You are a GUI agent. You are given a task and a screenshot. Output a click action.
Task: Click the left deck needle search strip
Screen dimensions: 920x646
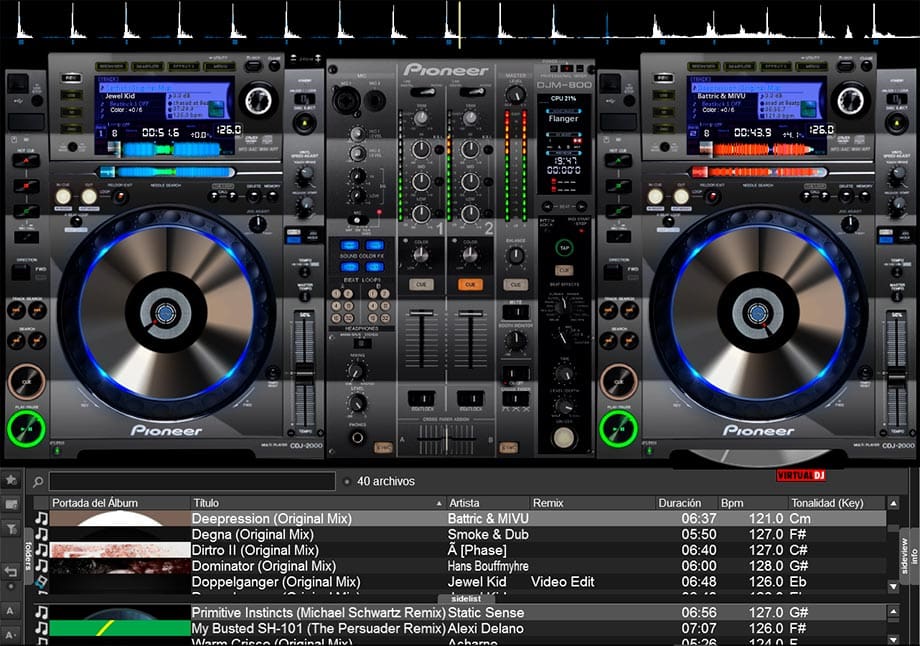[167, 172]
